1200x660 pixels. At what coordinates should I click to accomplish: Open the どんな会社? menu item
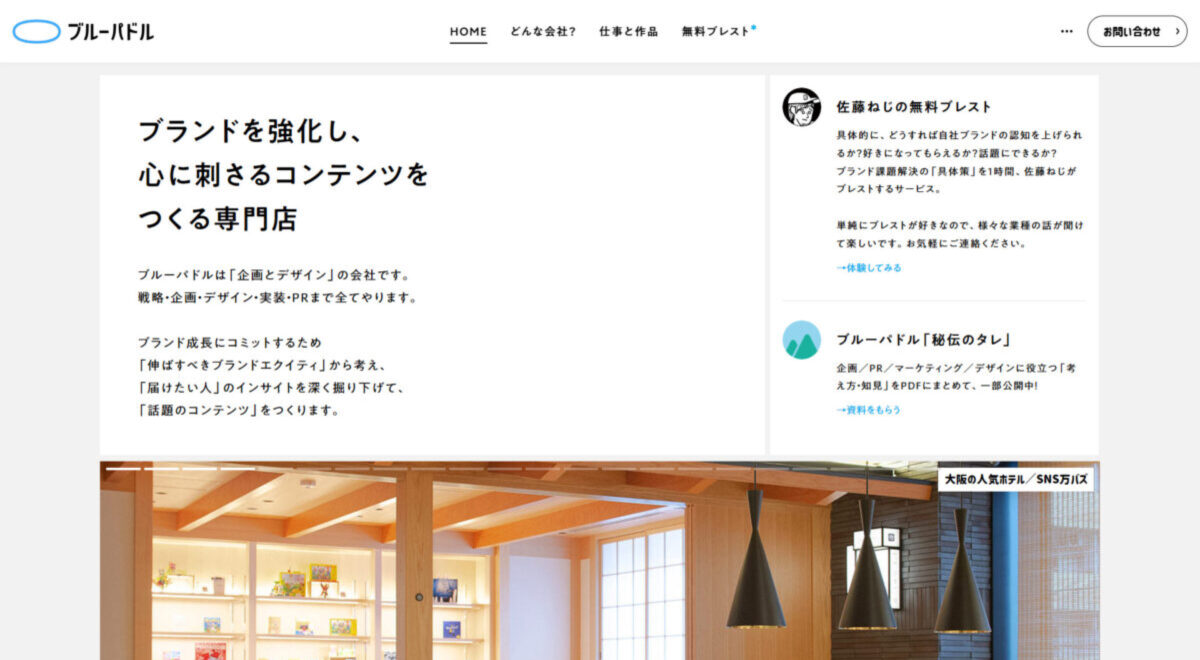[x=543, y=31]
